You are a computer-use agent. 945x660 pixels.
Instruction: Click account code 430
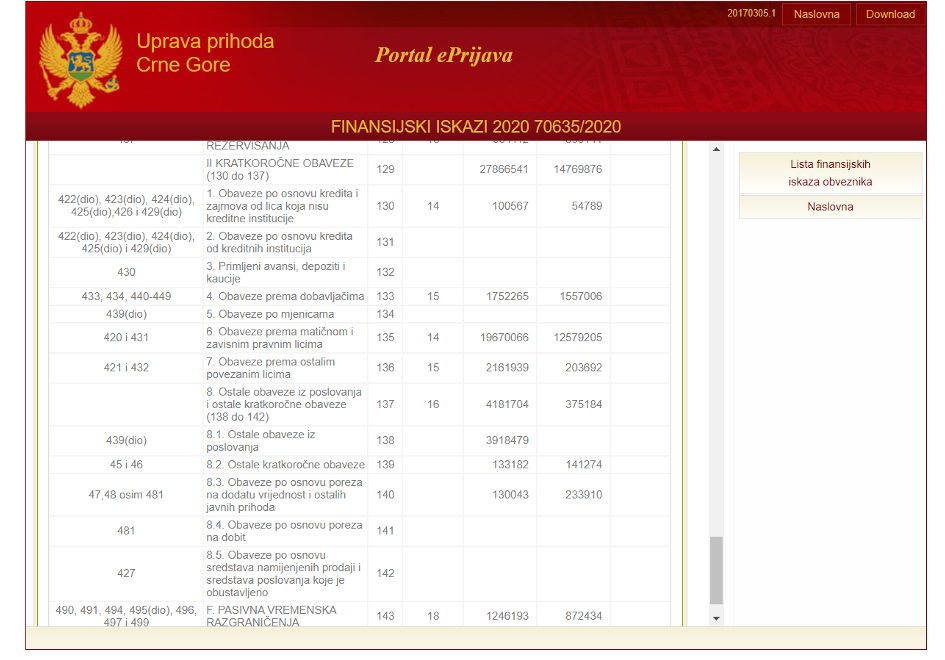pos(126,272)
